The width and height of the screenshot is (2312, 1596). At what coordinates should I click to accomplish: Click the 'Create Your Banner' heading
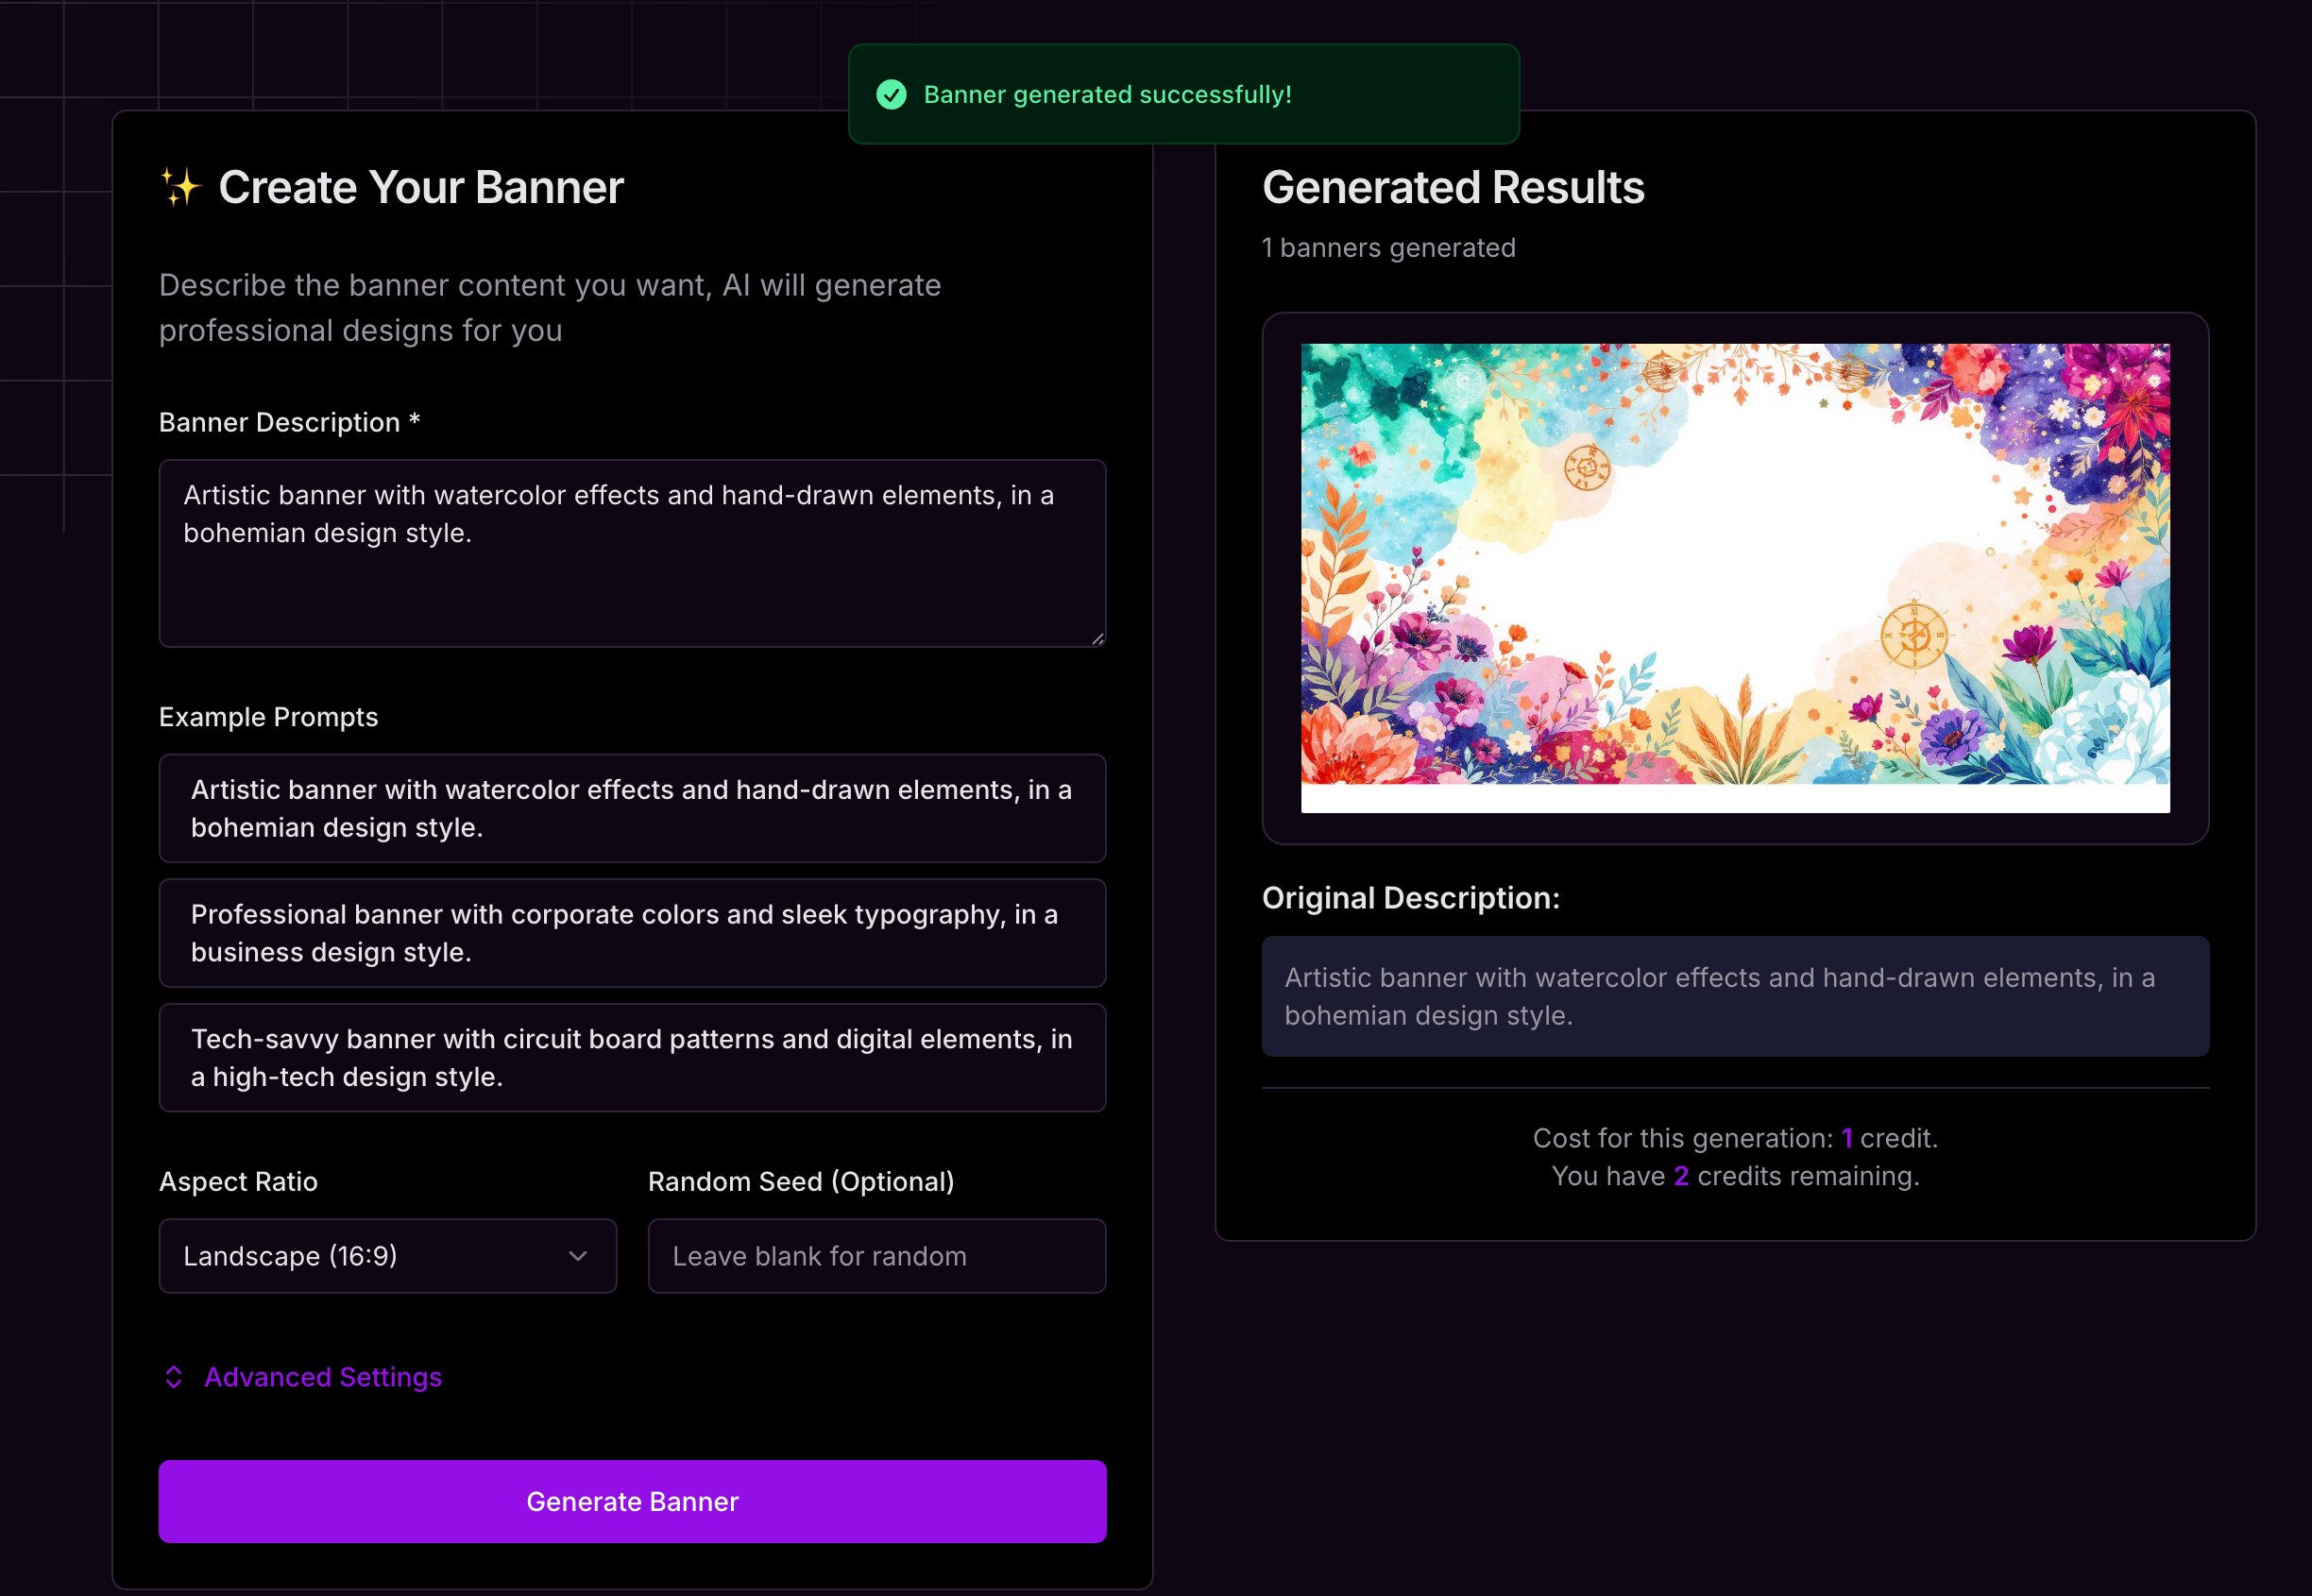tap(421, 187)
